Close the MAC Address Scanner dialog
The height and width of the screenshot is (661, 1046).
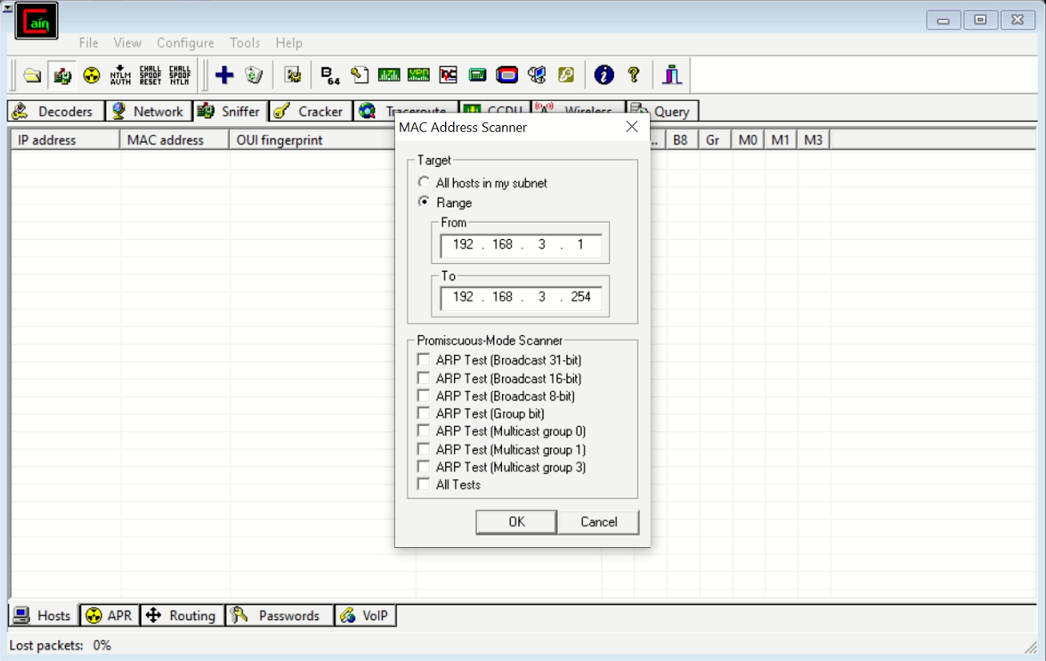coord(632,127)
